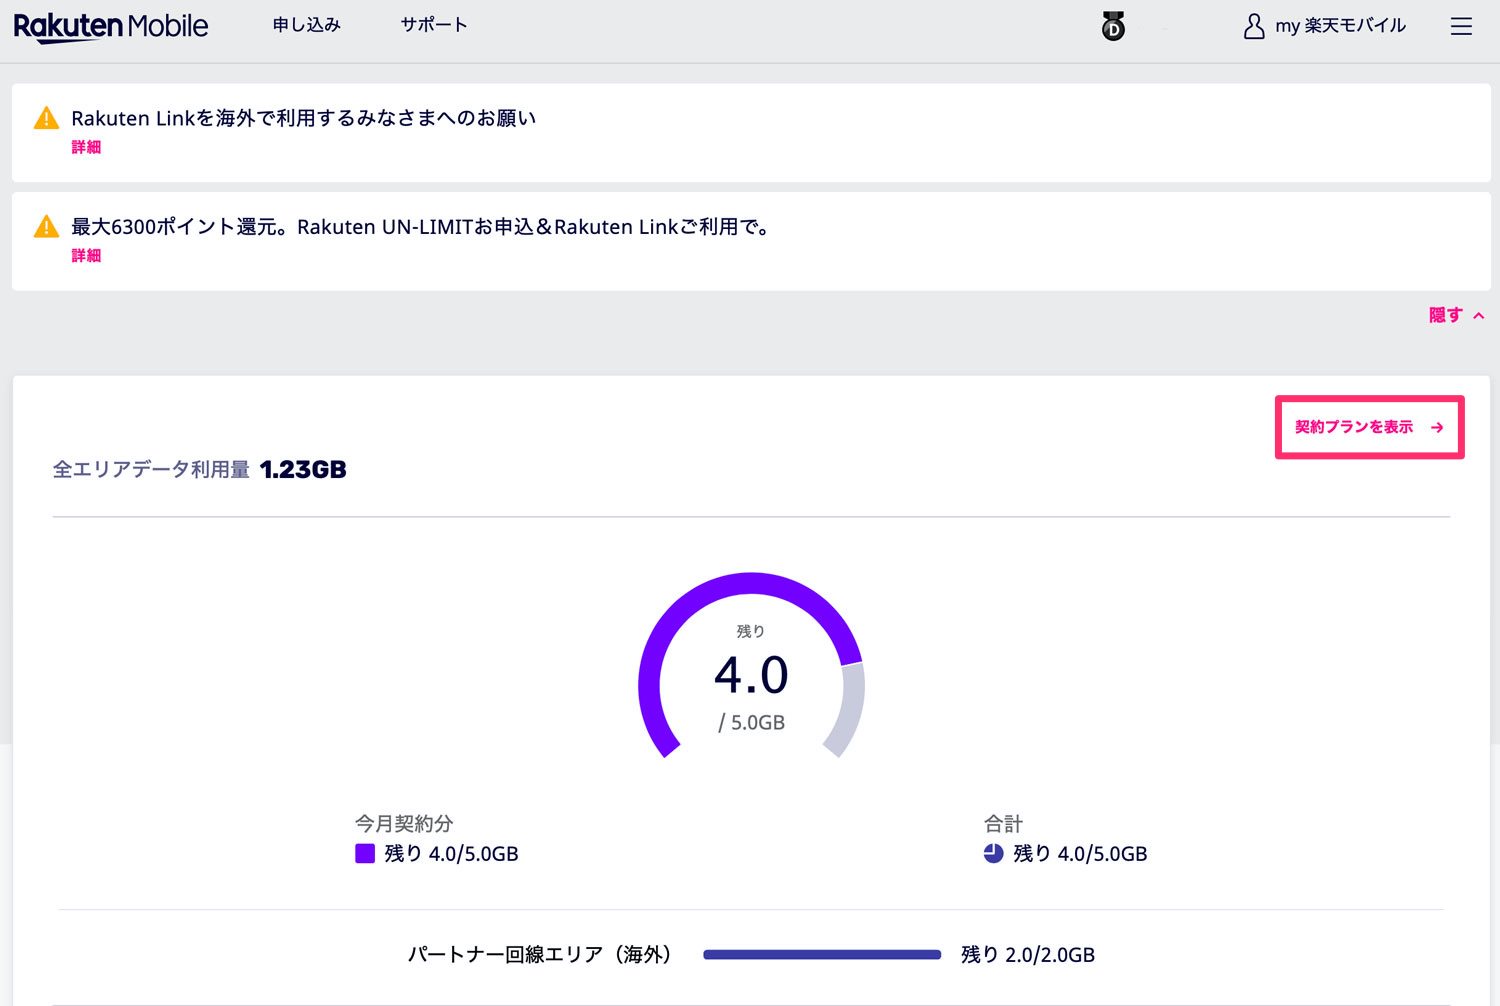
Task: Click 4.0 remaining value in gauge
Action: (751, 675)
